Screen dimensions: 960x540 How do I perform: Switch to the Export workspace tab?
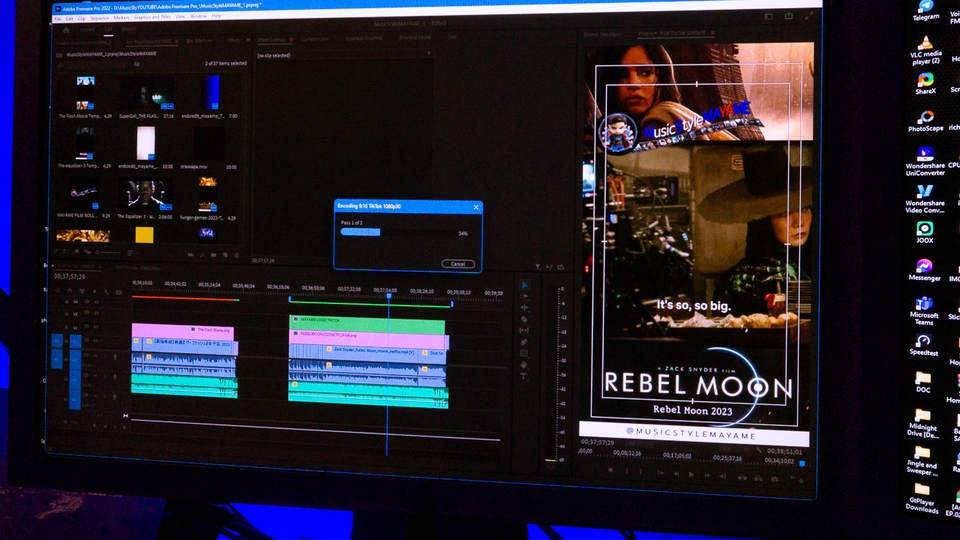pyautogui.click(x=129, y=29)
